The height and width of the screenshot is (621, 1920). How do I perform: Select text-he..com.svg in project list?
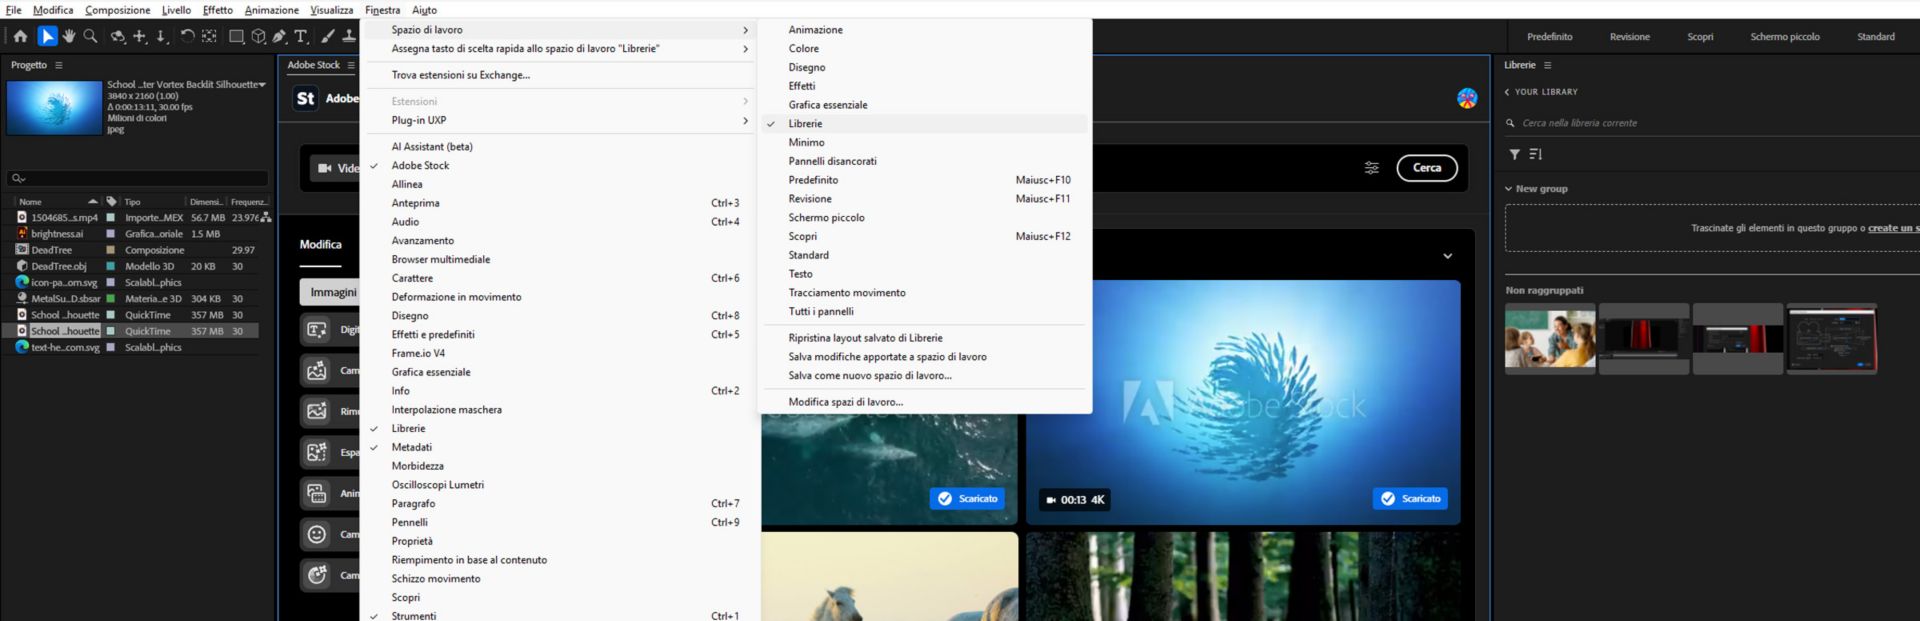pos(66,347)
